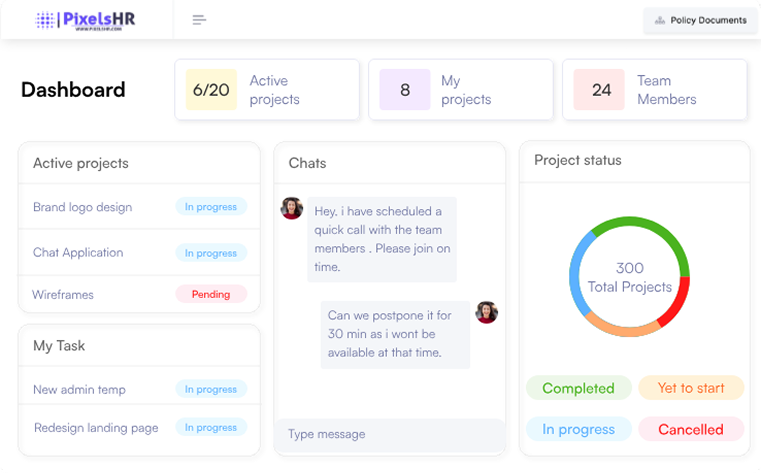Open the Brand logo design project
This screenshot has width=761, height=473.
pos(82,207)
